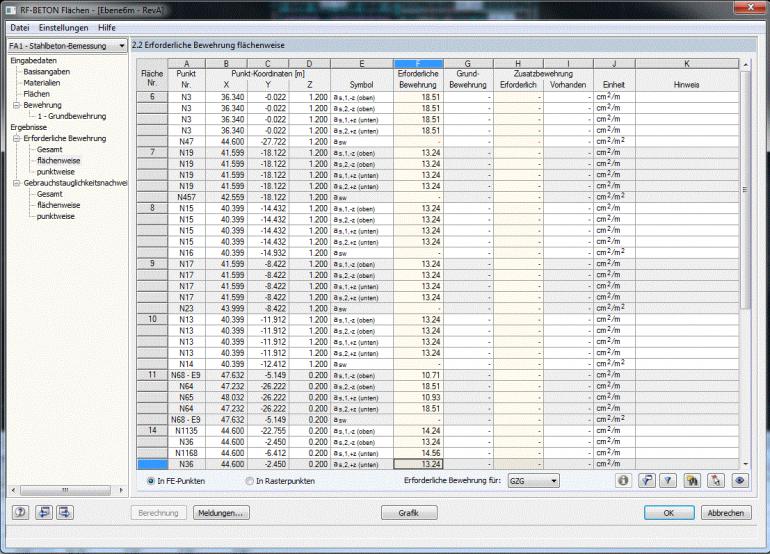Click column header F
770x554 pixels.
418,63
